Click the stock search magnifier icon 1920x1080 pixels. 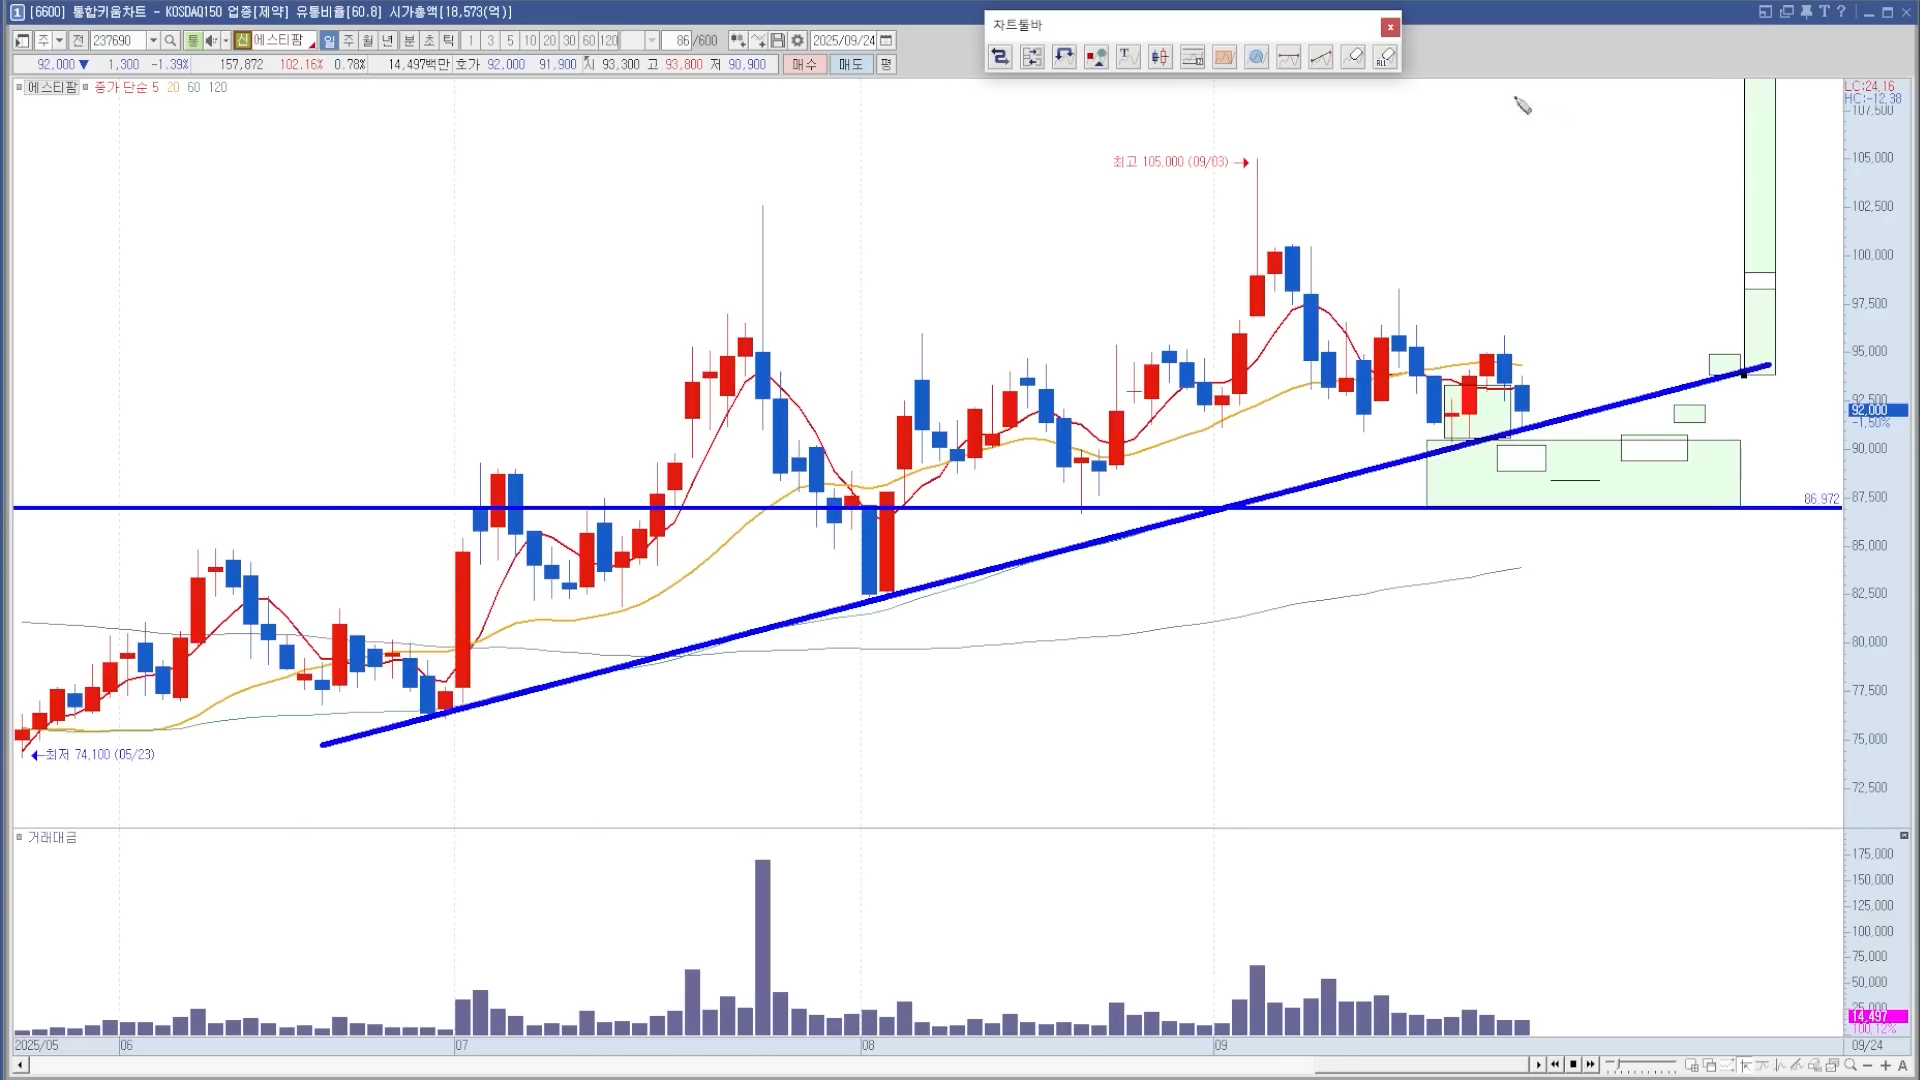[x=170, y=41]
